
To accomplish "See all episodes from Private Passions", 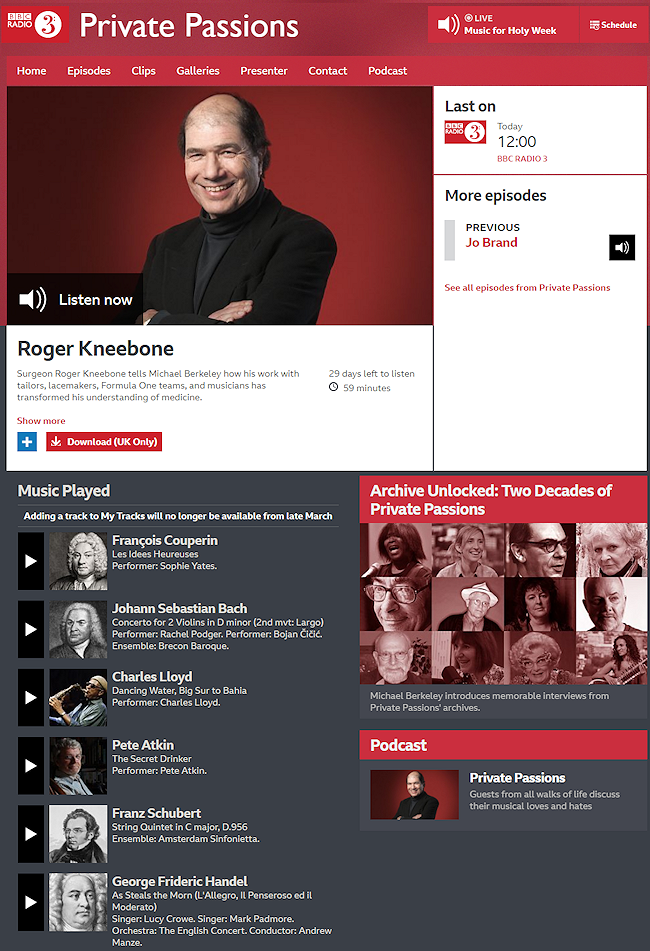I will (x=527, y=287).
